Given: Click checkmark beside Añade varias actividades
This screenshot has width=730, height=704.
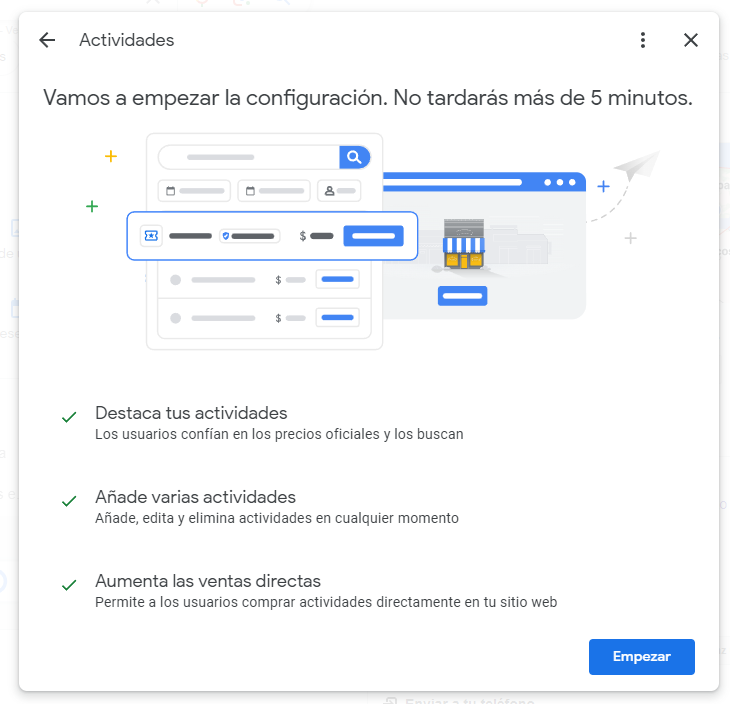Looking at the screenshot, I should [69, 501].
